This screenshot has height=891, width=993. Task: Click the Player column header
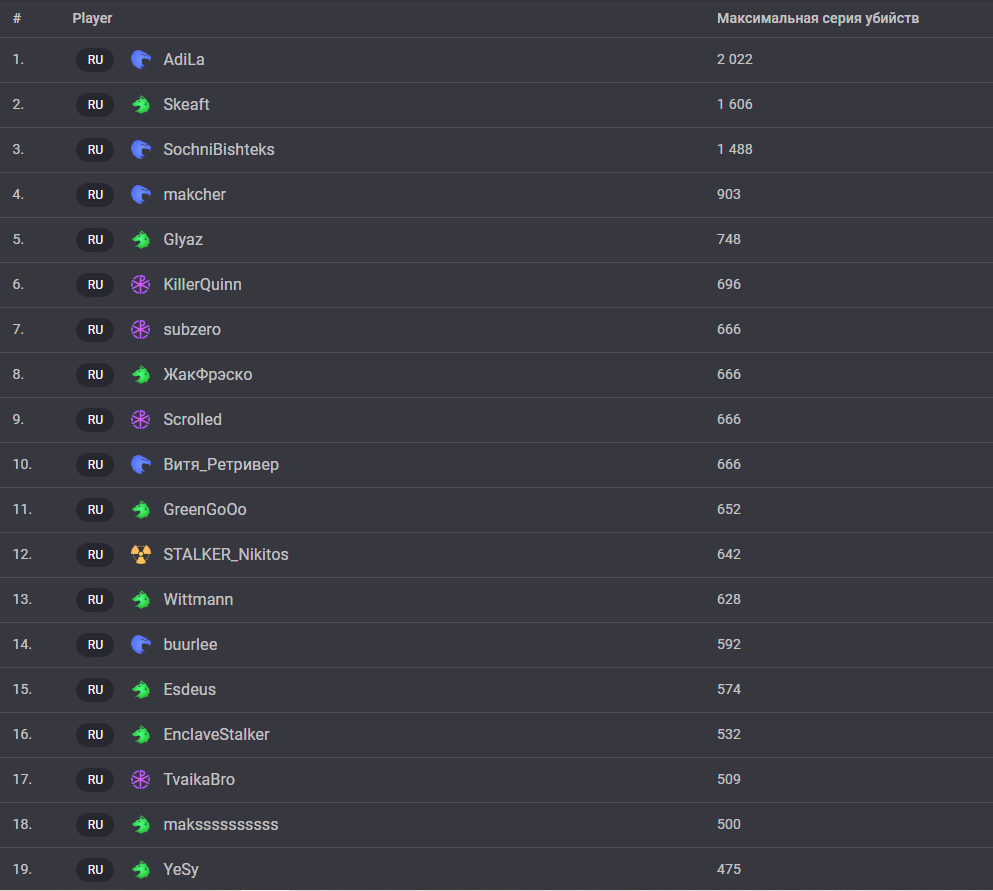pyautogui.click(x=92, y=19)
